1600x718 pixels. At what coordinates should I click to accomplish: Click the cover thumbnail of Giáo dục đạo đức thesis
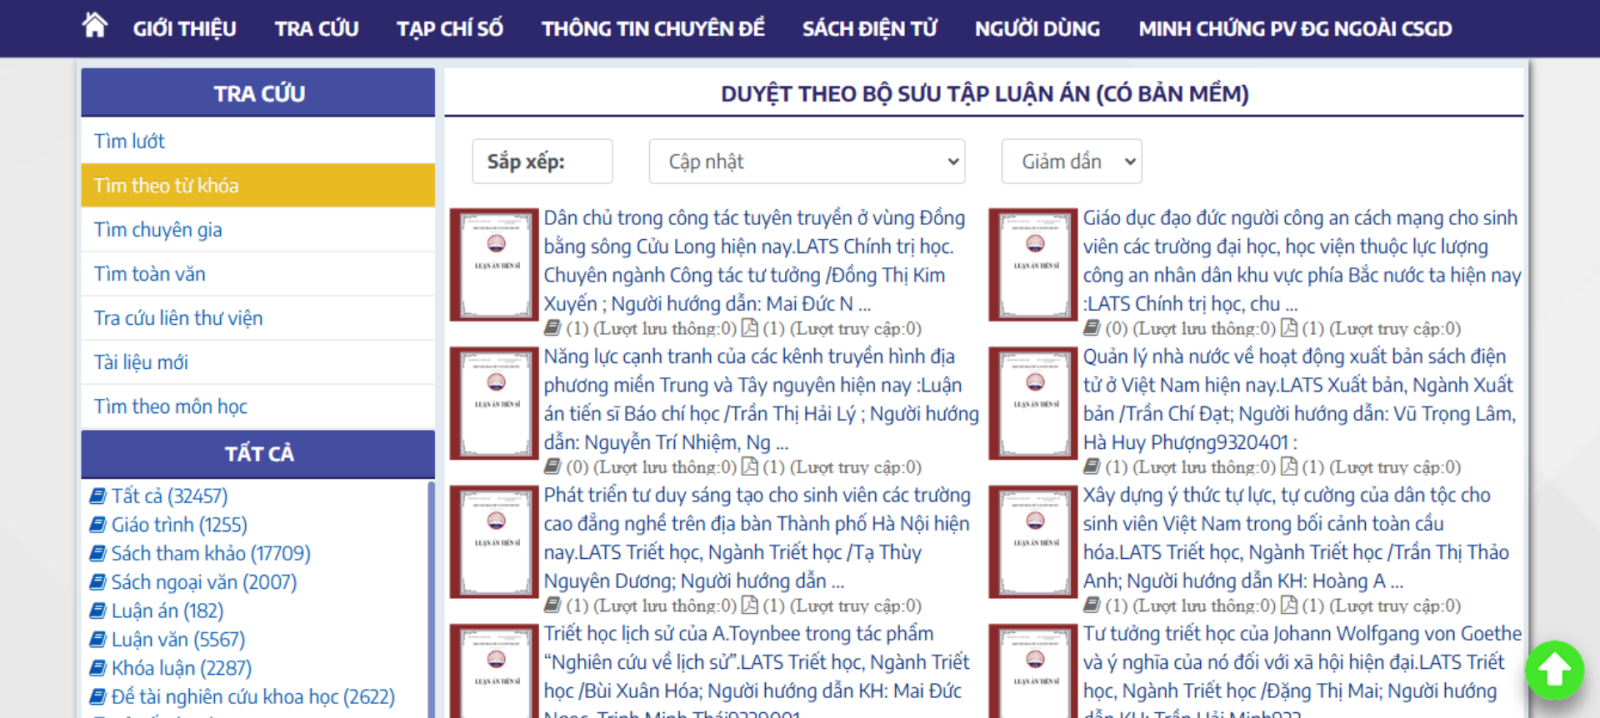[1034, 265]
